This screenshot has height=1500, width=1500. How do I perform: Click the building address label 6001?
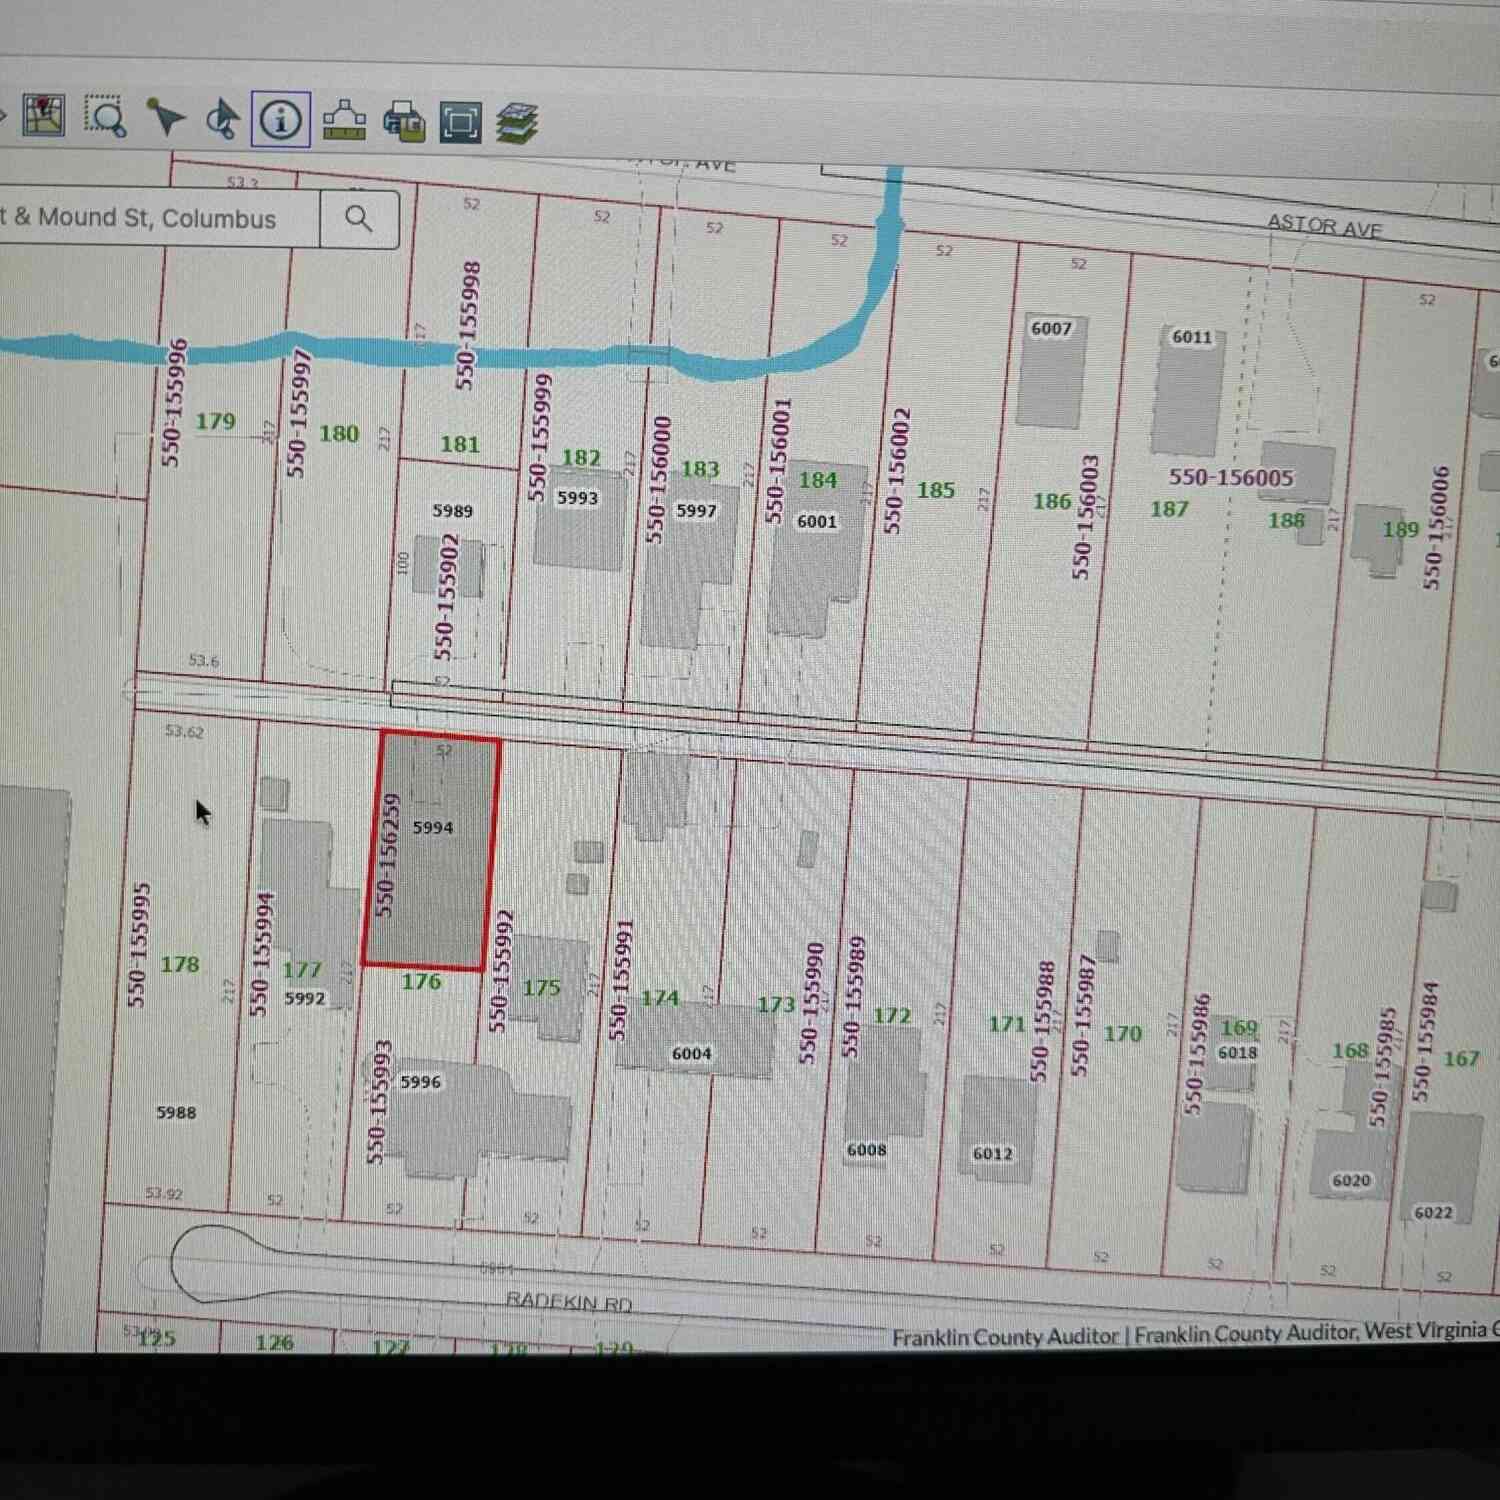point(816,521)
